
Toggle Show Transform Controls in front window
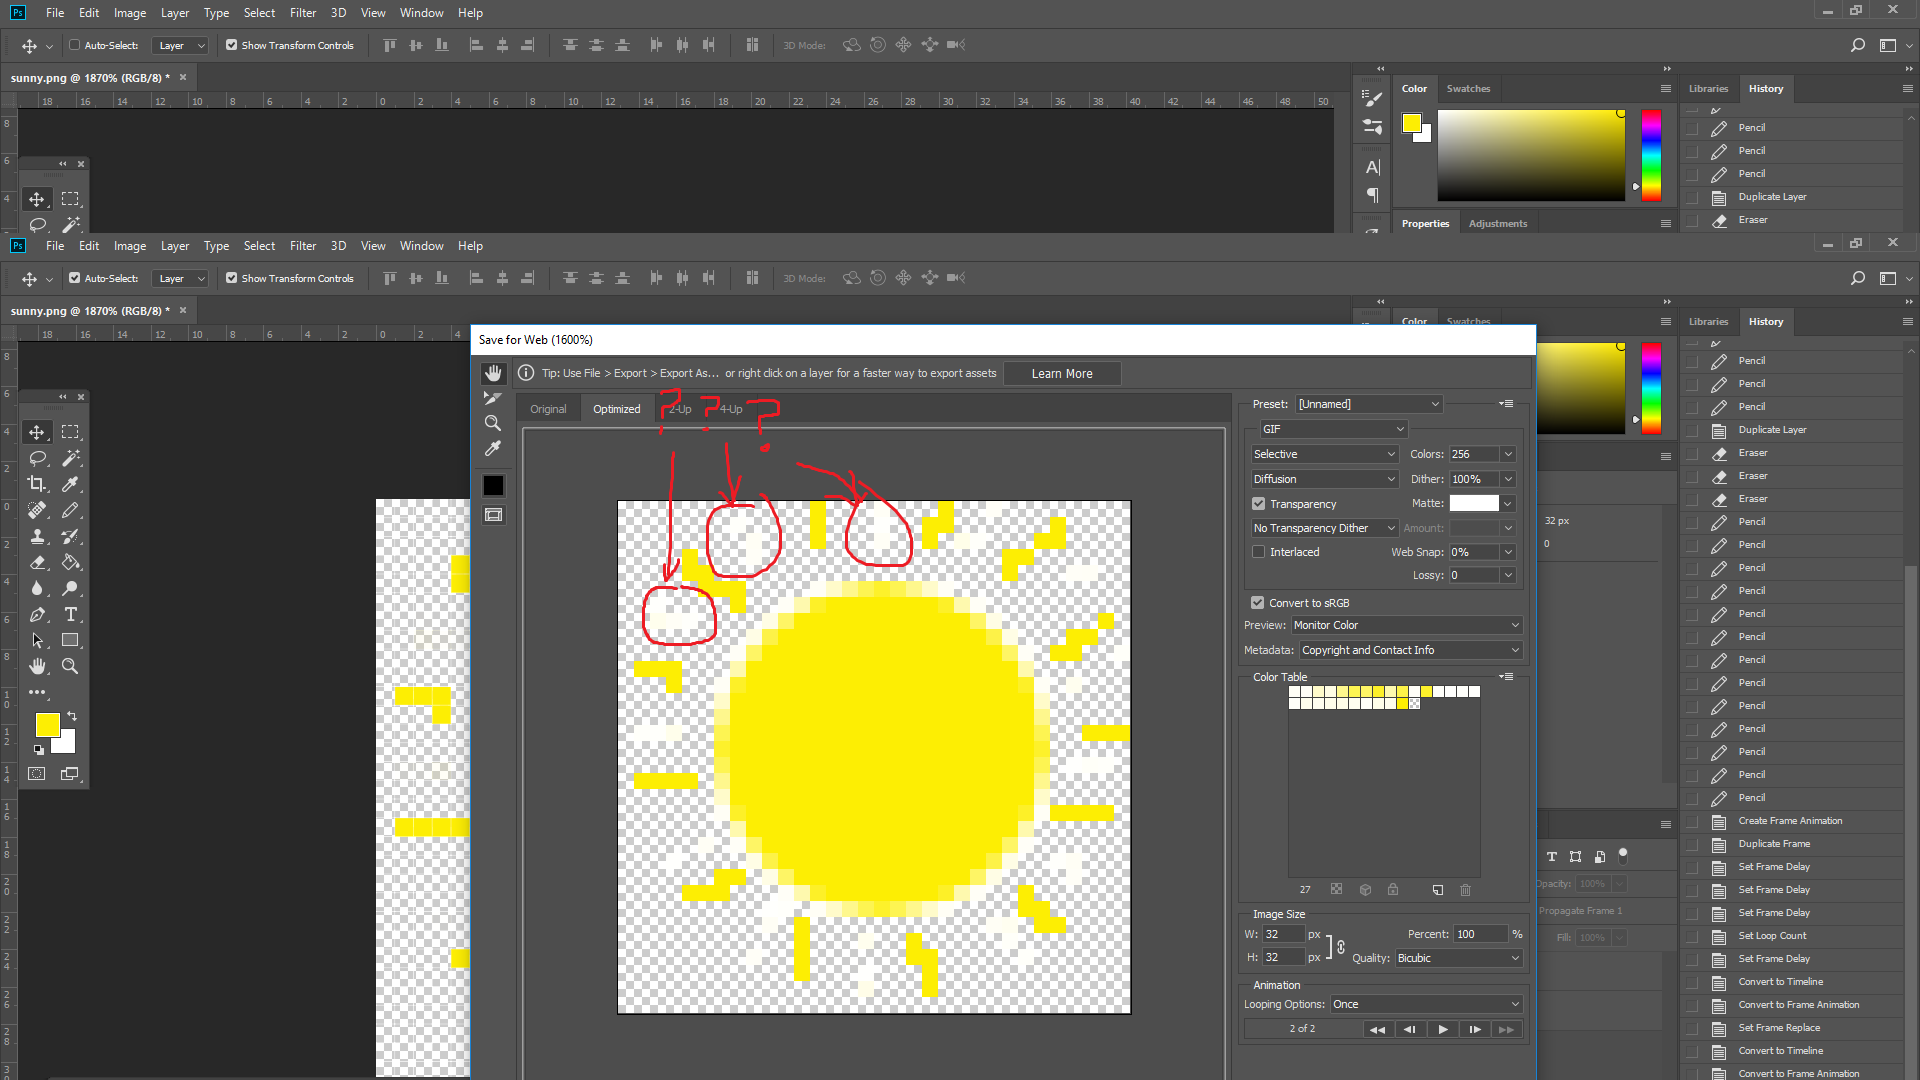[x=232, y=278]
